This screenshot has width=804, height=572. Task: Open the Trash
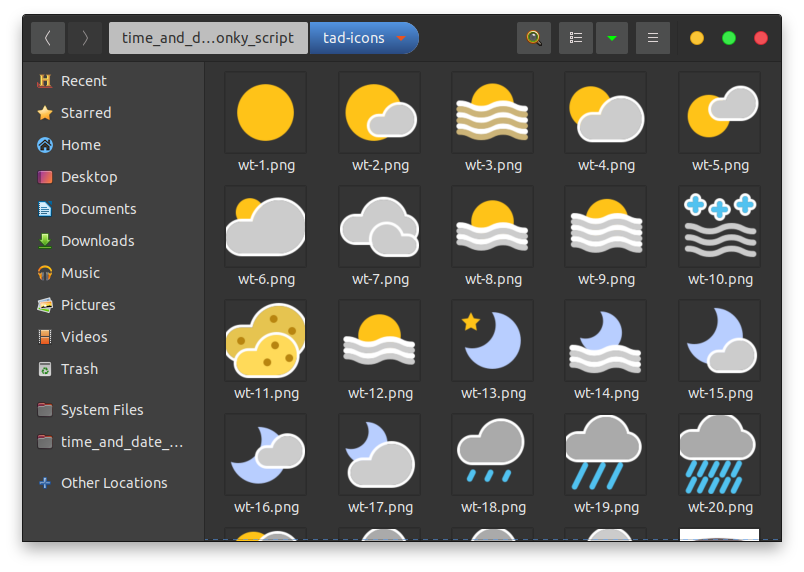click(x=113, y=369)
